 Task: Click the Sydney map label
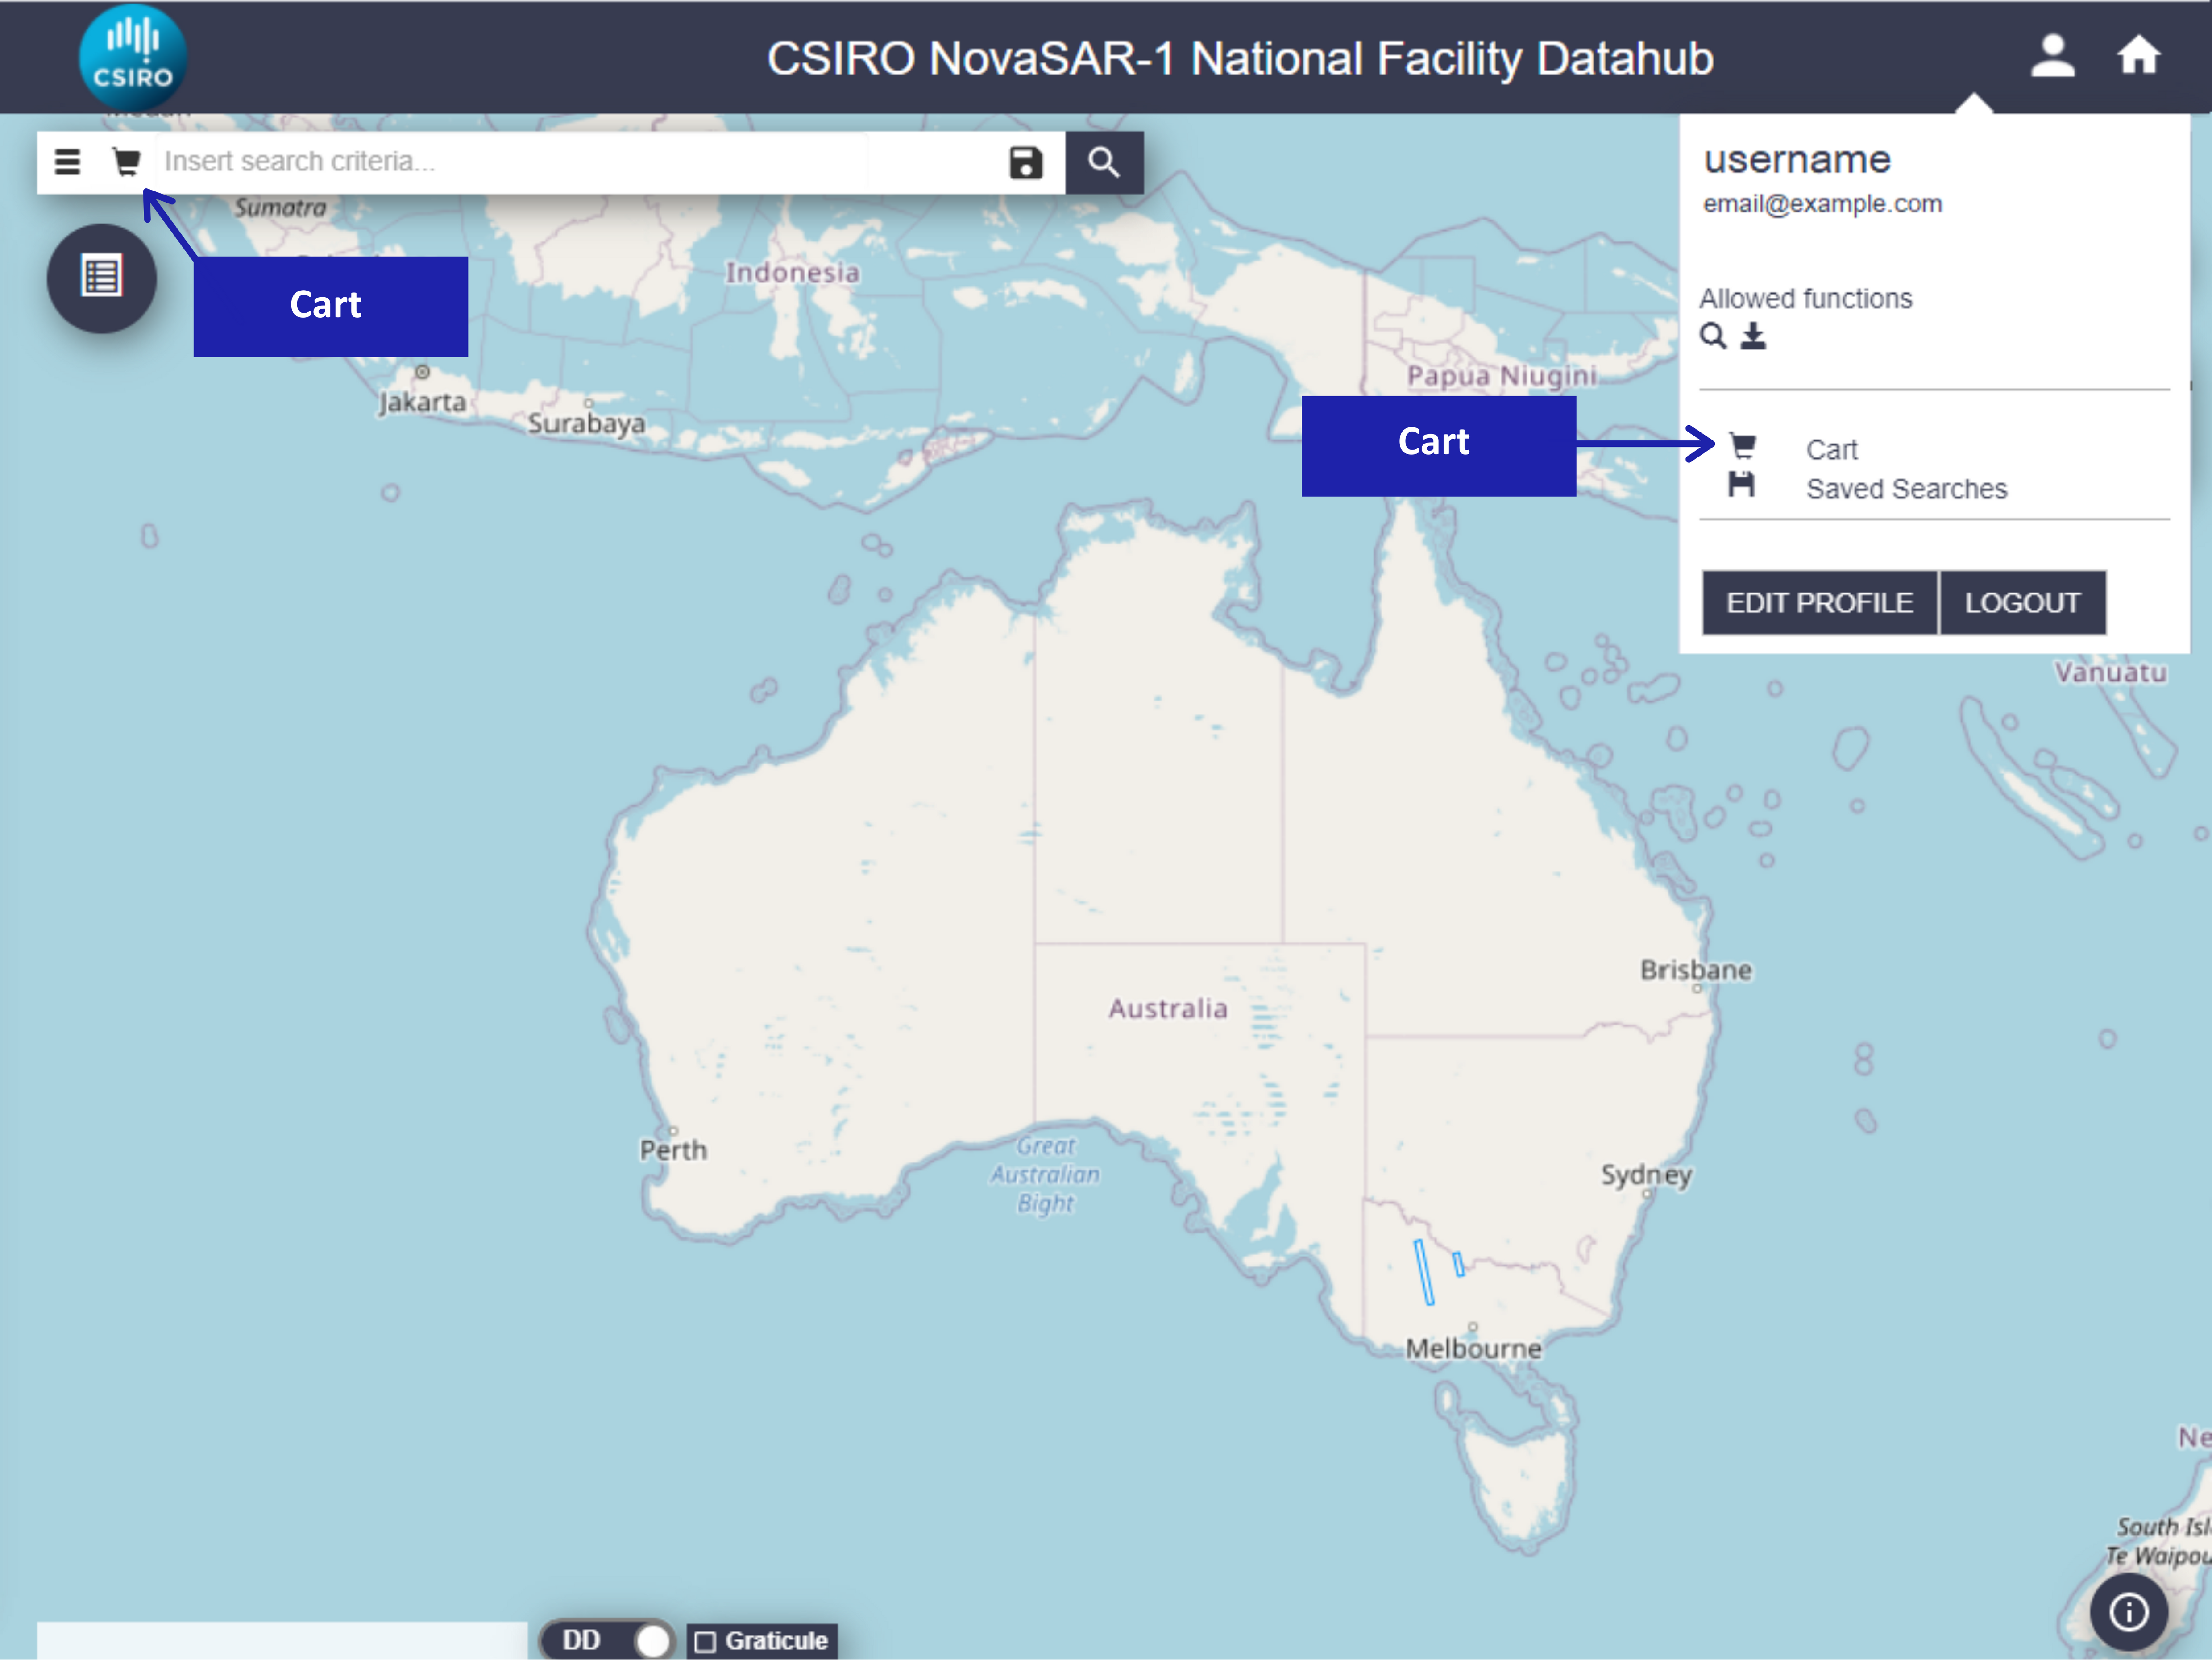tap(1646, 1175)
